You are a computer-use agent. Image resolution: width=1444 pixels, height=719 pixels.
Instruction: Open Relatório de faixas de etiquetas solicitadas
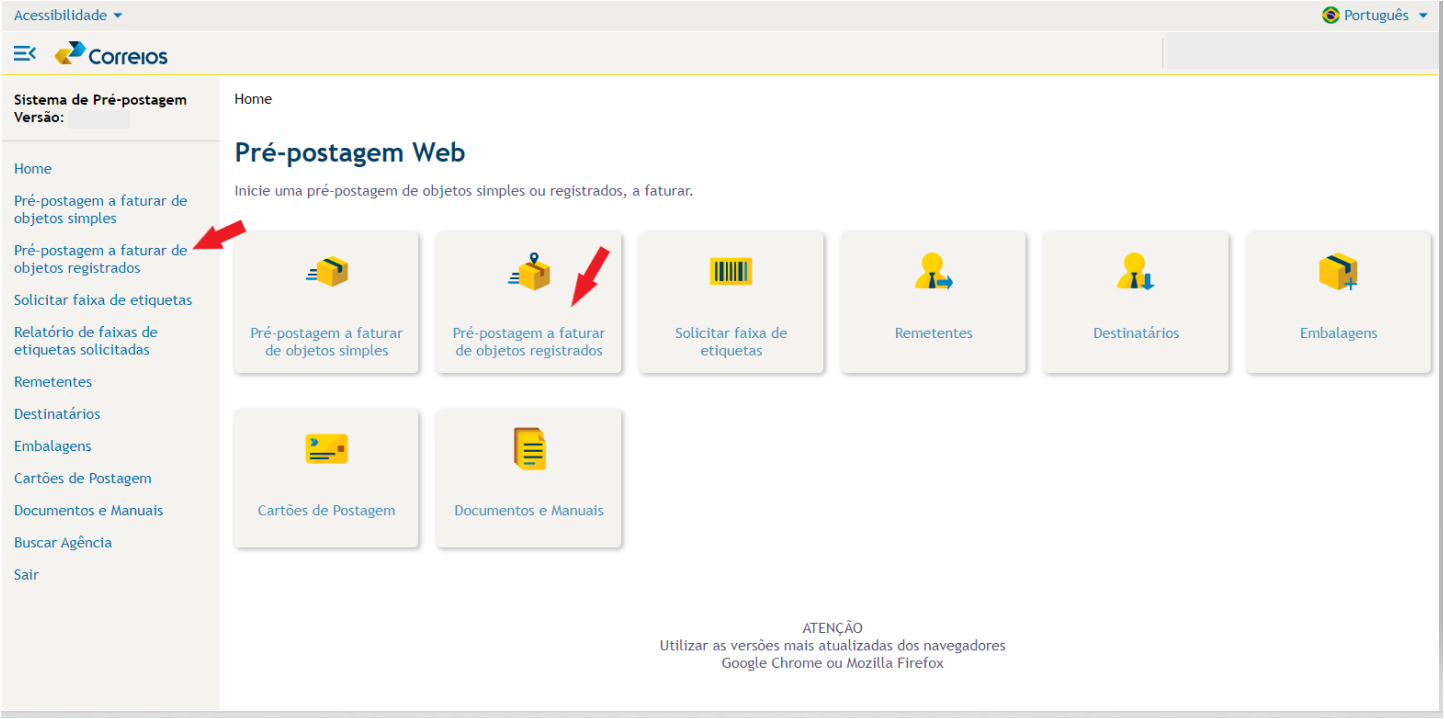click(86, 341)
